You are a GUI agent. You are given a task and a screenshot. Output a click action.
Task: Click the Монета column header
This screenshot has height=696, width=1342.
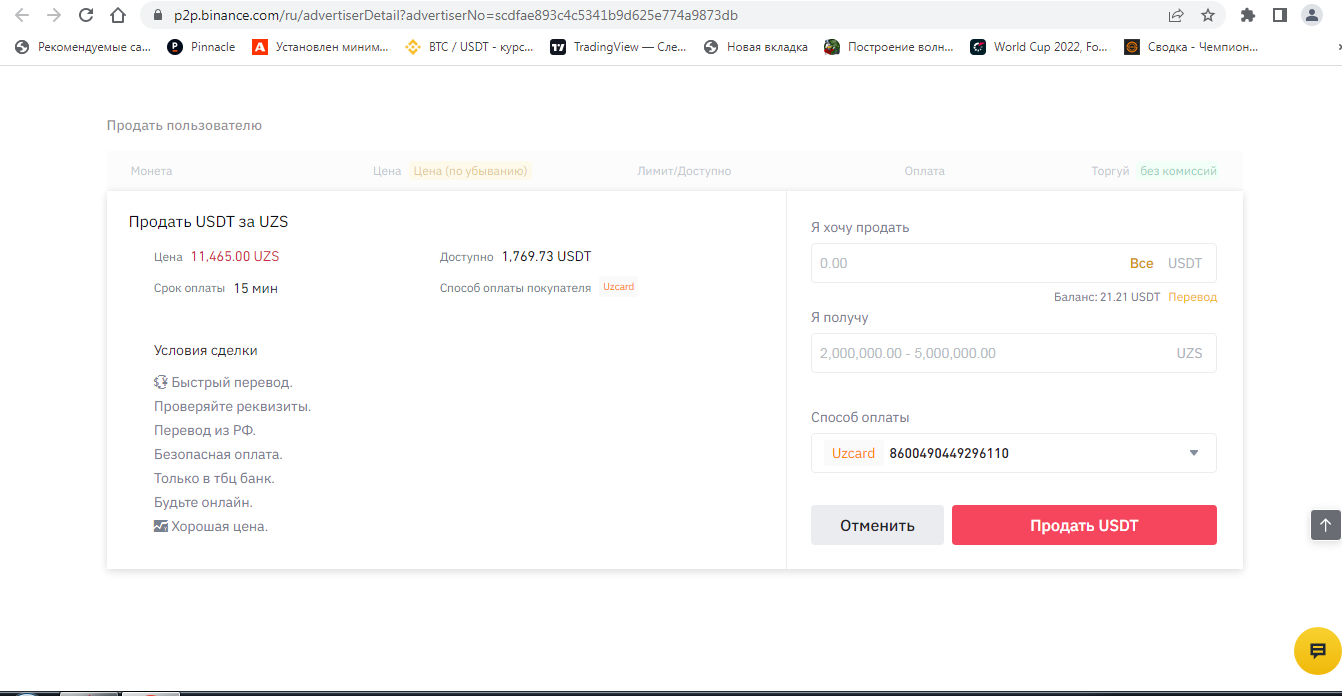[x=151, y=171]
